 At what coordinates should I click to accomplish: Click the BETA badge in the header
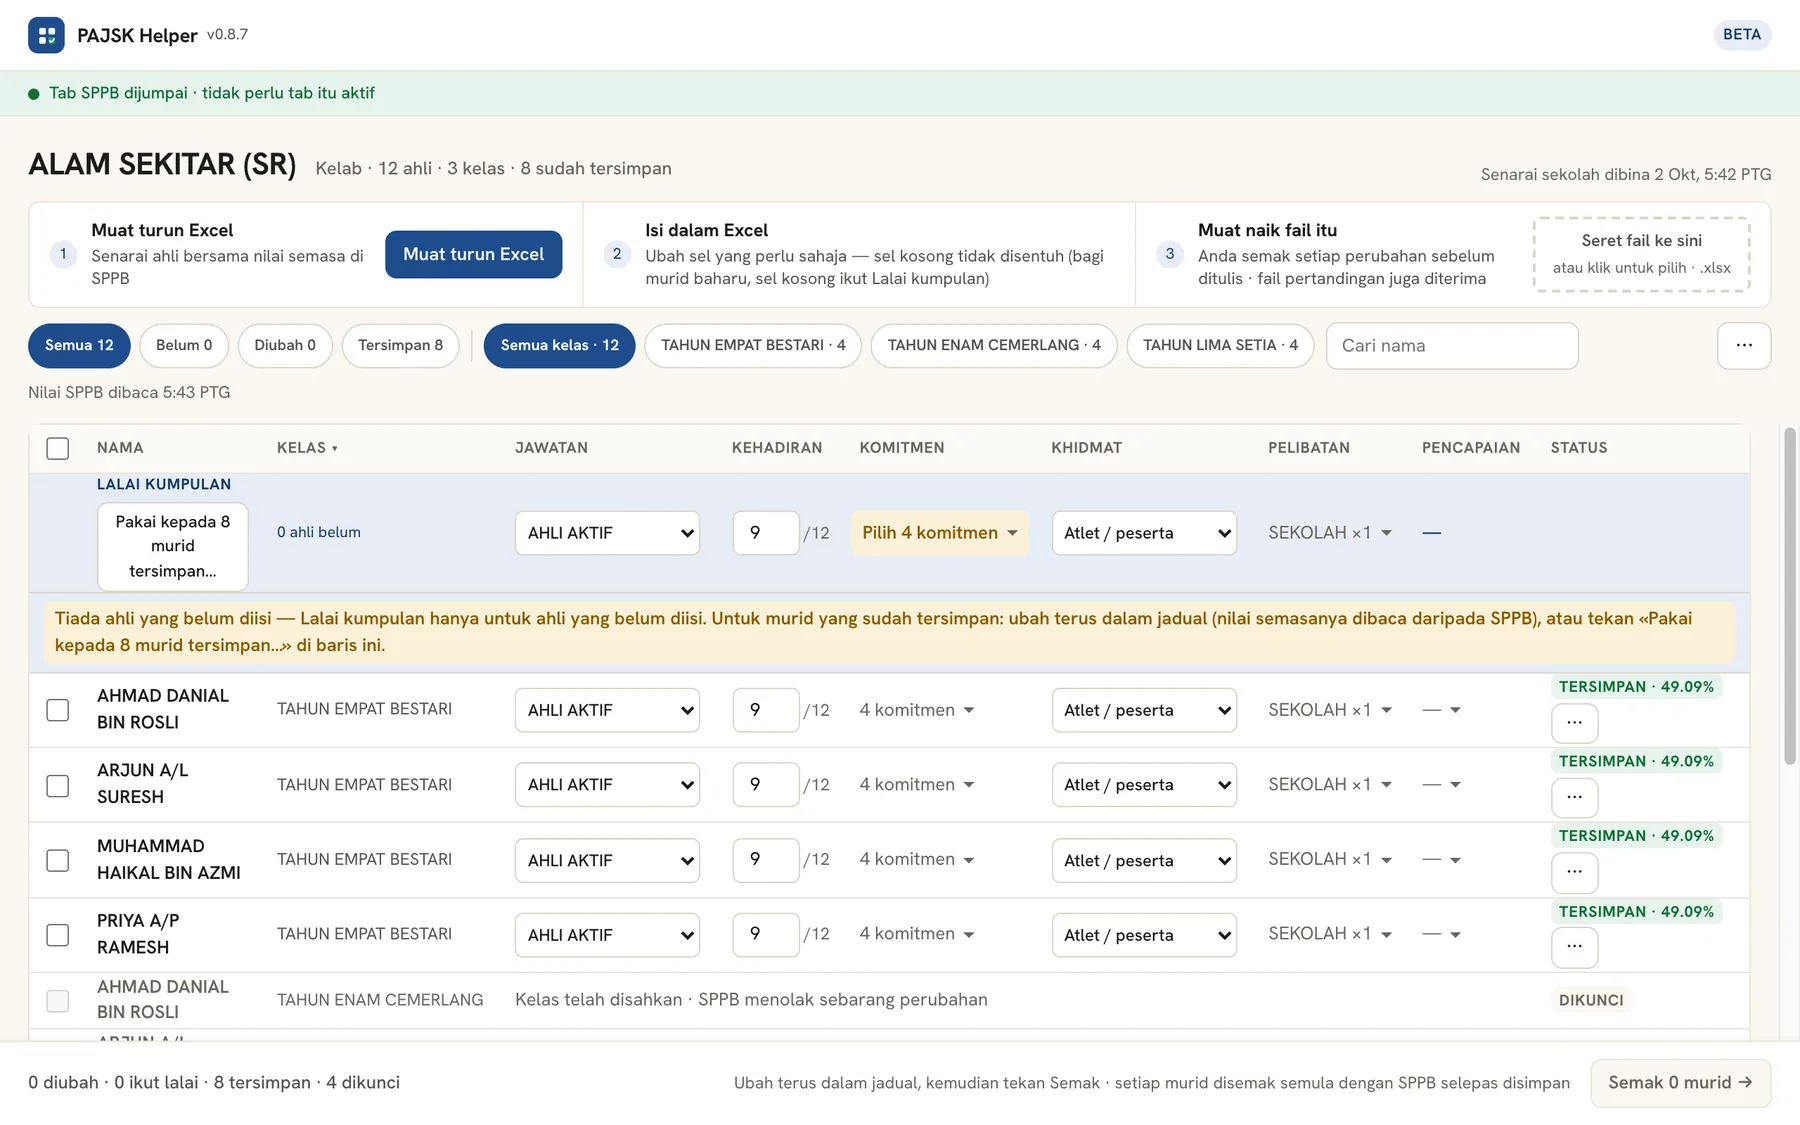(x=1742, y=35)
